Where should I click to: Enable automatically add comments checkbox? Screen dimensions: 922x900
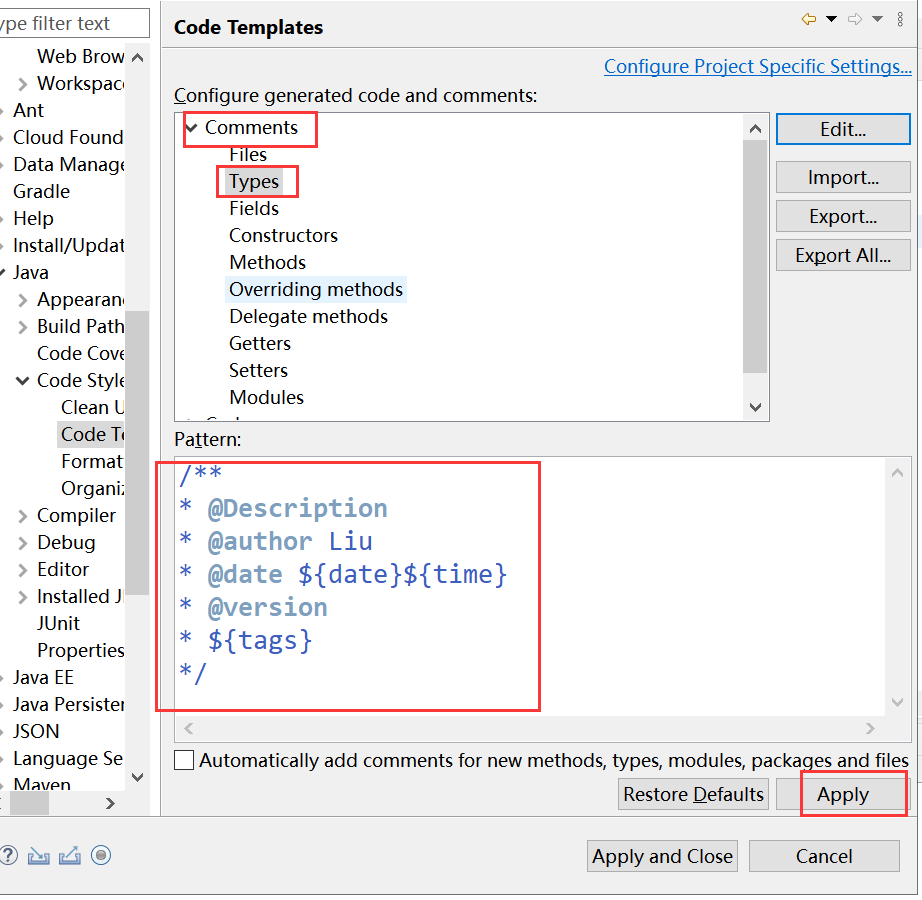[184, 760]
